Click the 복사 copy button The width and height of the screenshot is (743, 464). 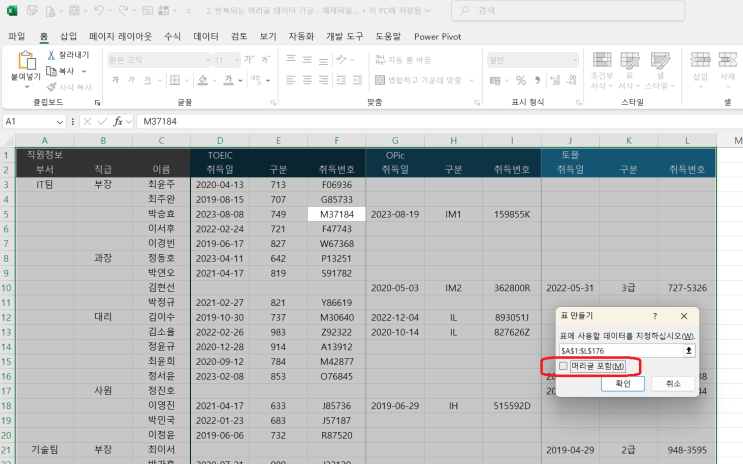pos(61,71)
